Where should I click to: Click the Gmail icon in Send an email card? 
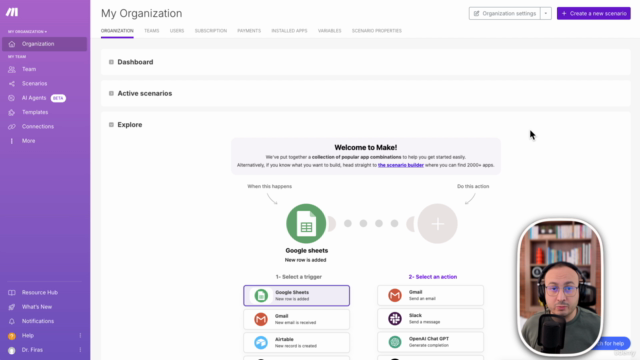click(395, 295)
